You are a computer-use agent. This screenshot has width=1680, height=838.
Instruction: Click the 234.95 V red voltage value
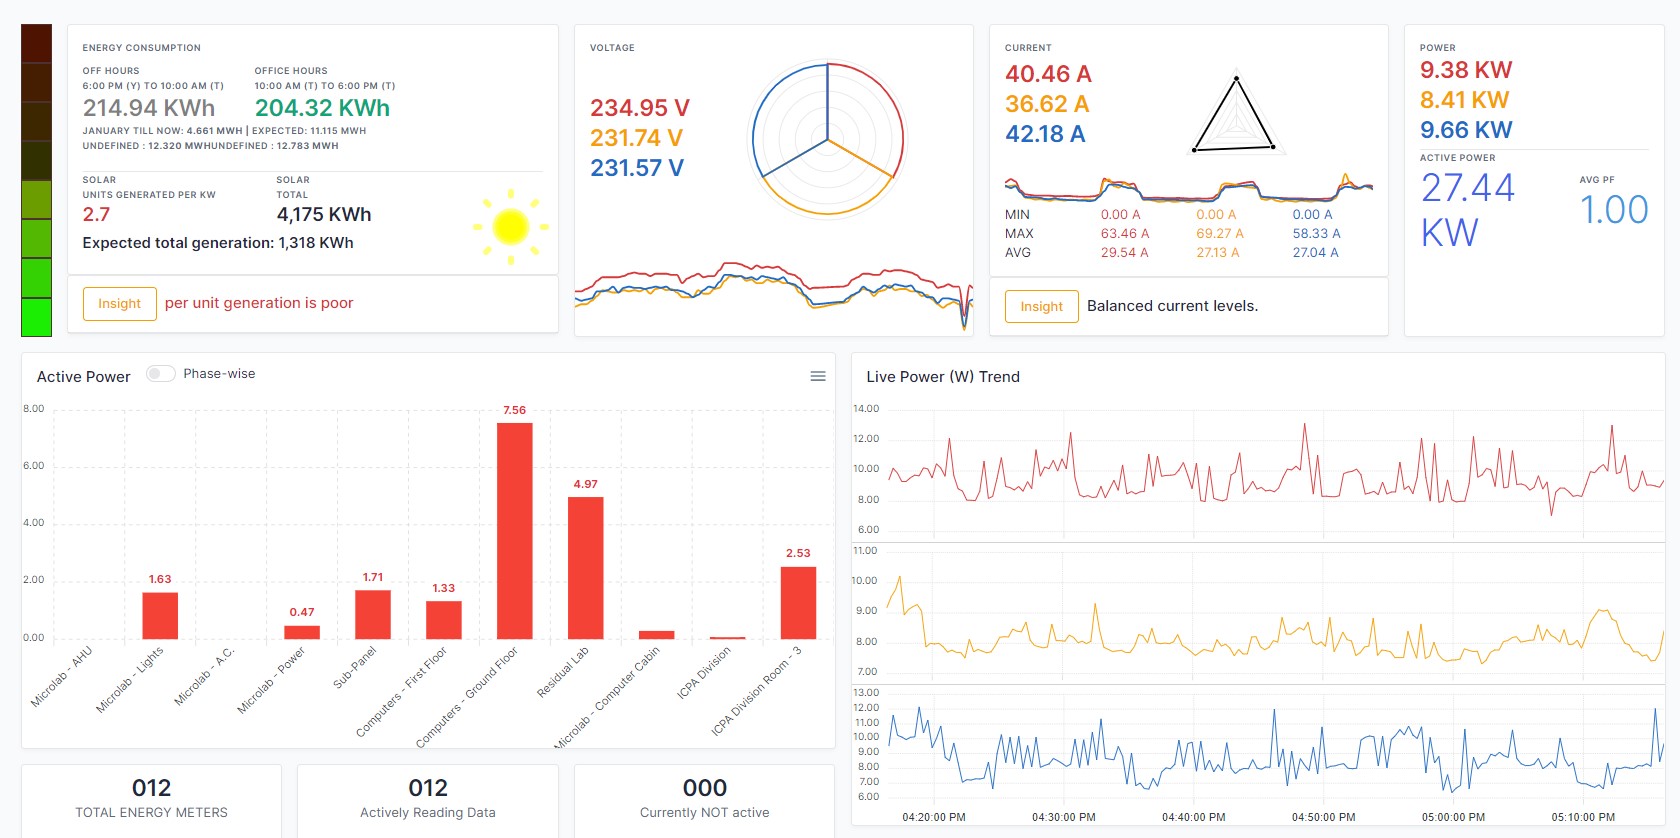click(640, 108)
